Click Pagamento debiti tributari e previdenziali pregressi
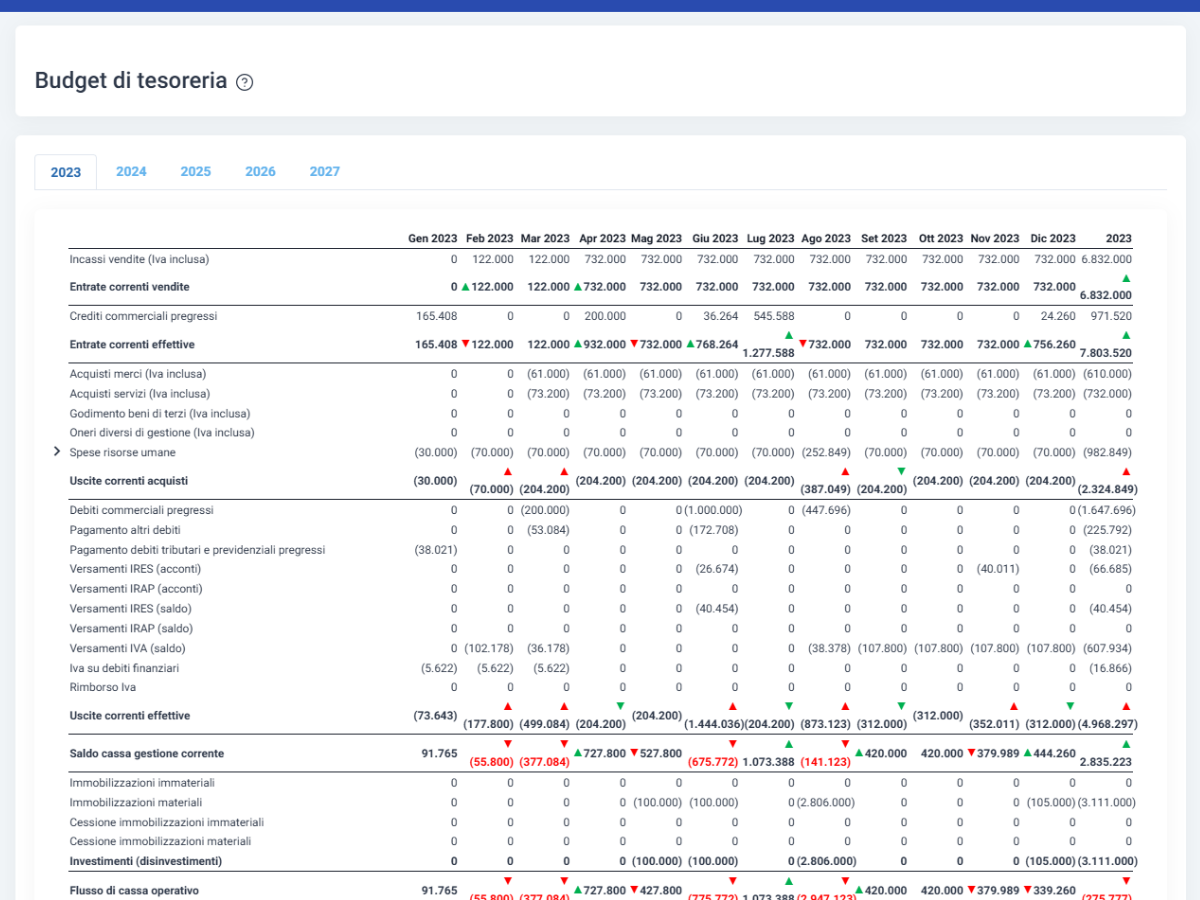This screenshot has width=1200, height=900. 197,550
